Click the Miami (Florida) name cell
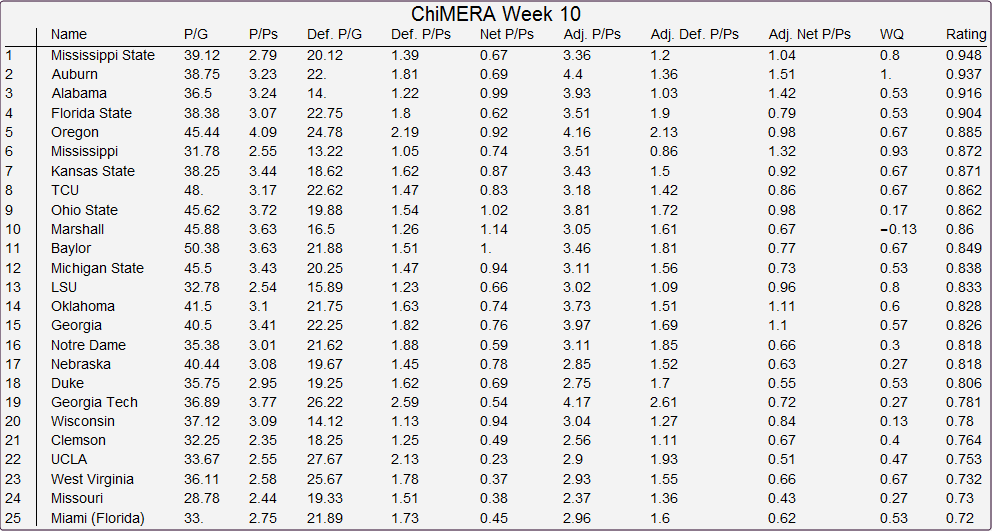This screenshot has height=532, width=992. pyautogui.click(x=98, y=518)
